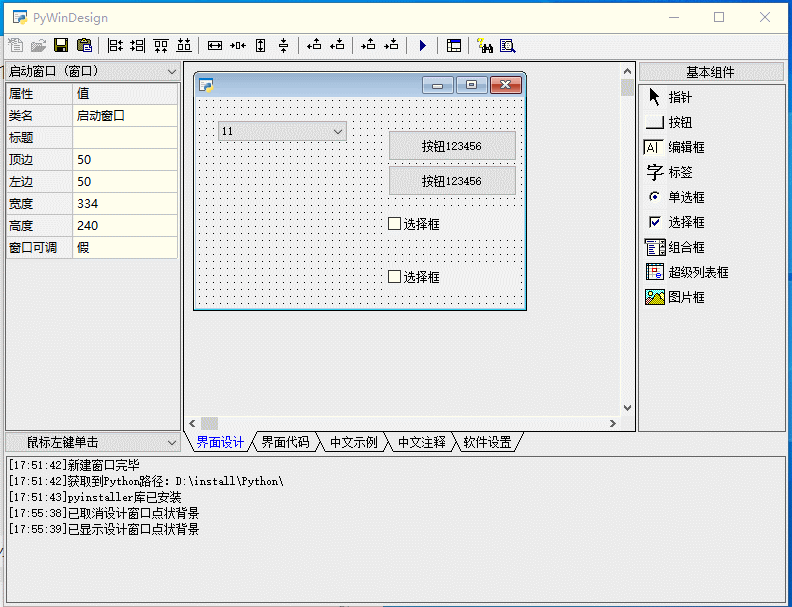The image size is (792, 607).
Task: Click the design area's scroll up arrow
Action: [x=627, y=71]
